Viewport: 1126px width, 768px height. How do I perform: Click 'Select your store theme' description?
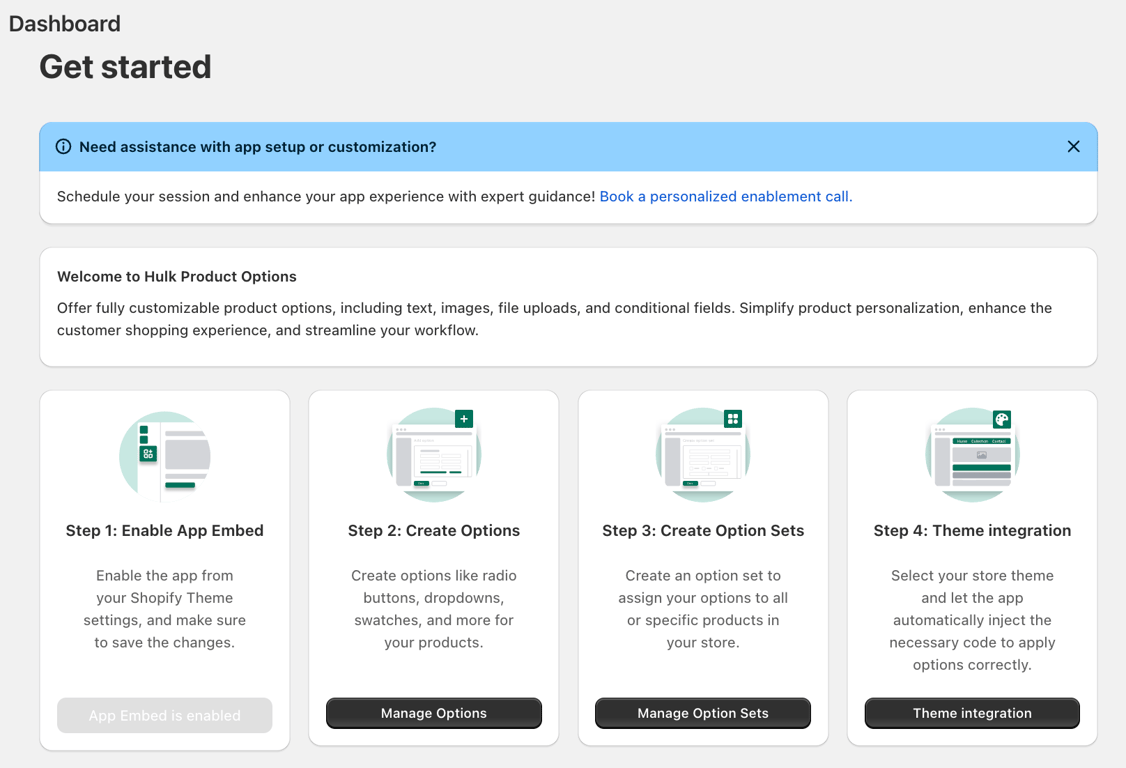[x=972, y=620]
